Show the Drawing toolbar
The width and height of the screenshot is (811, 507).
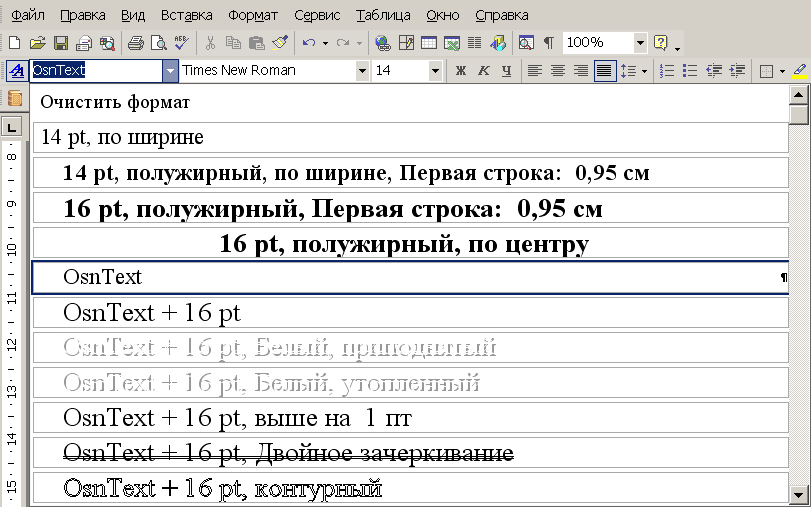[x=498, y=43]
